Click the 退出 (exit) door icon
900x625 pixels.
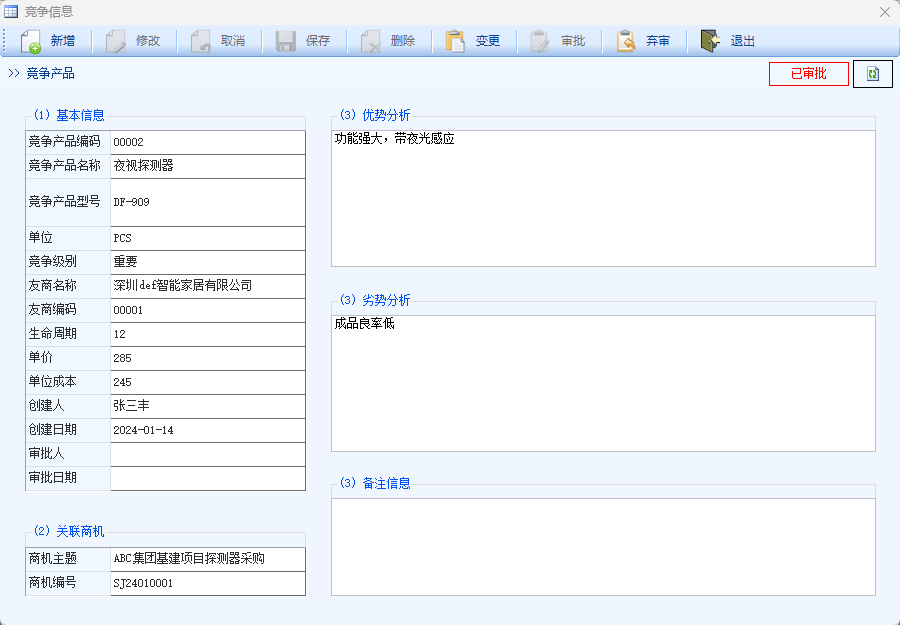[710, 41]
